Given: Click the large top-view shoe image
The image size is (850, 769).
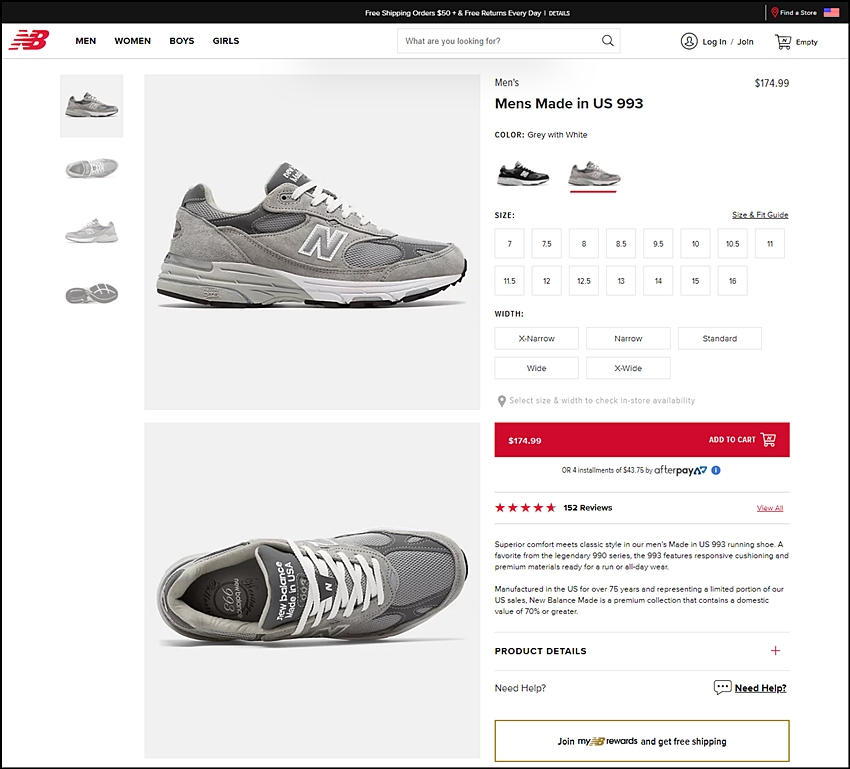Looking at the screenshot, I should [312, 590].
